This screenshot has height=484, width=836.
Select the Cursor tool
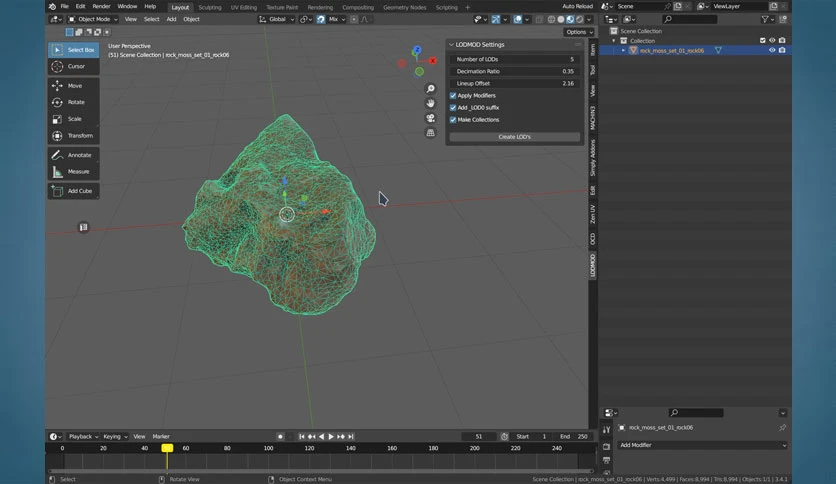click(74, 67)
